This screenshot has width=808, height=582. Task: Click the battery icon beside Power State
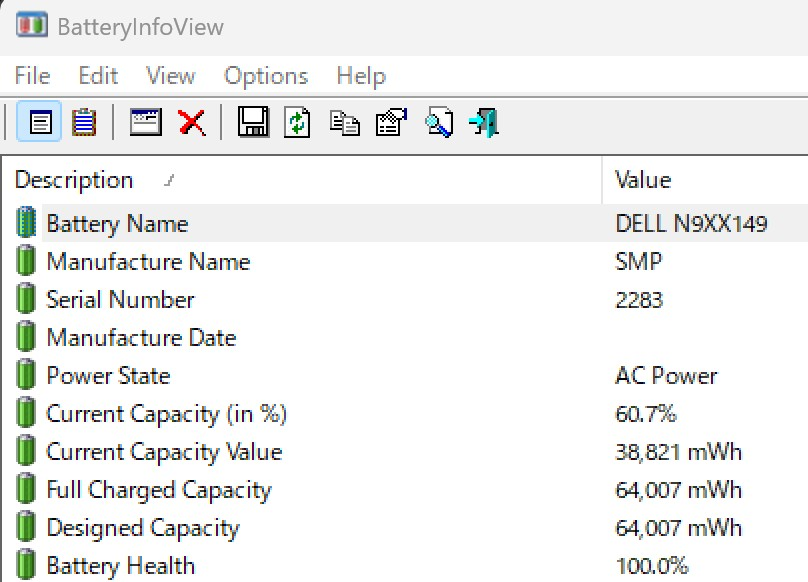26,374
